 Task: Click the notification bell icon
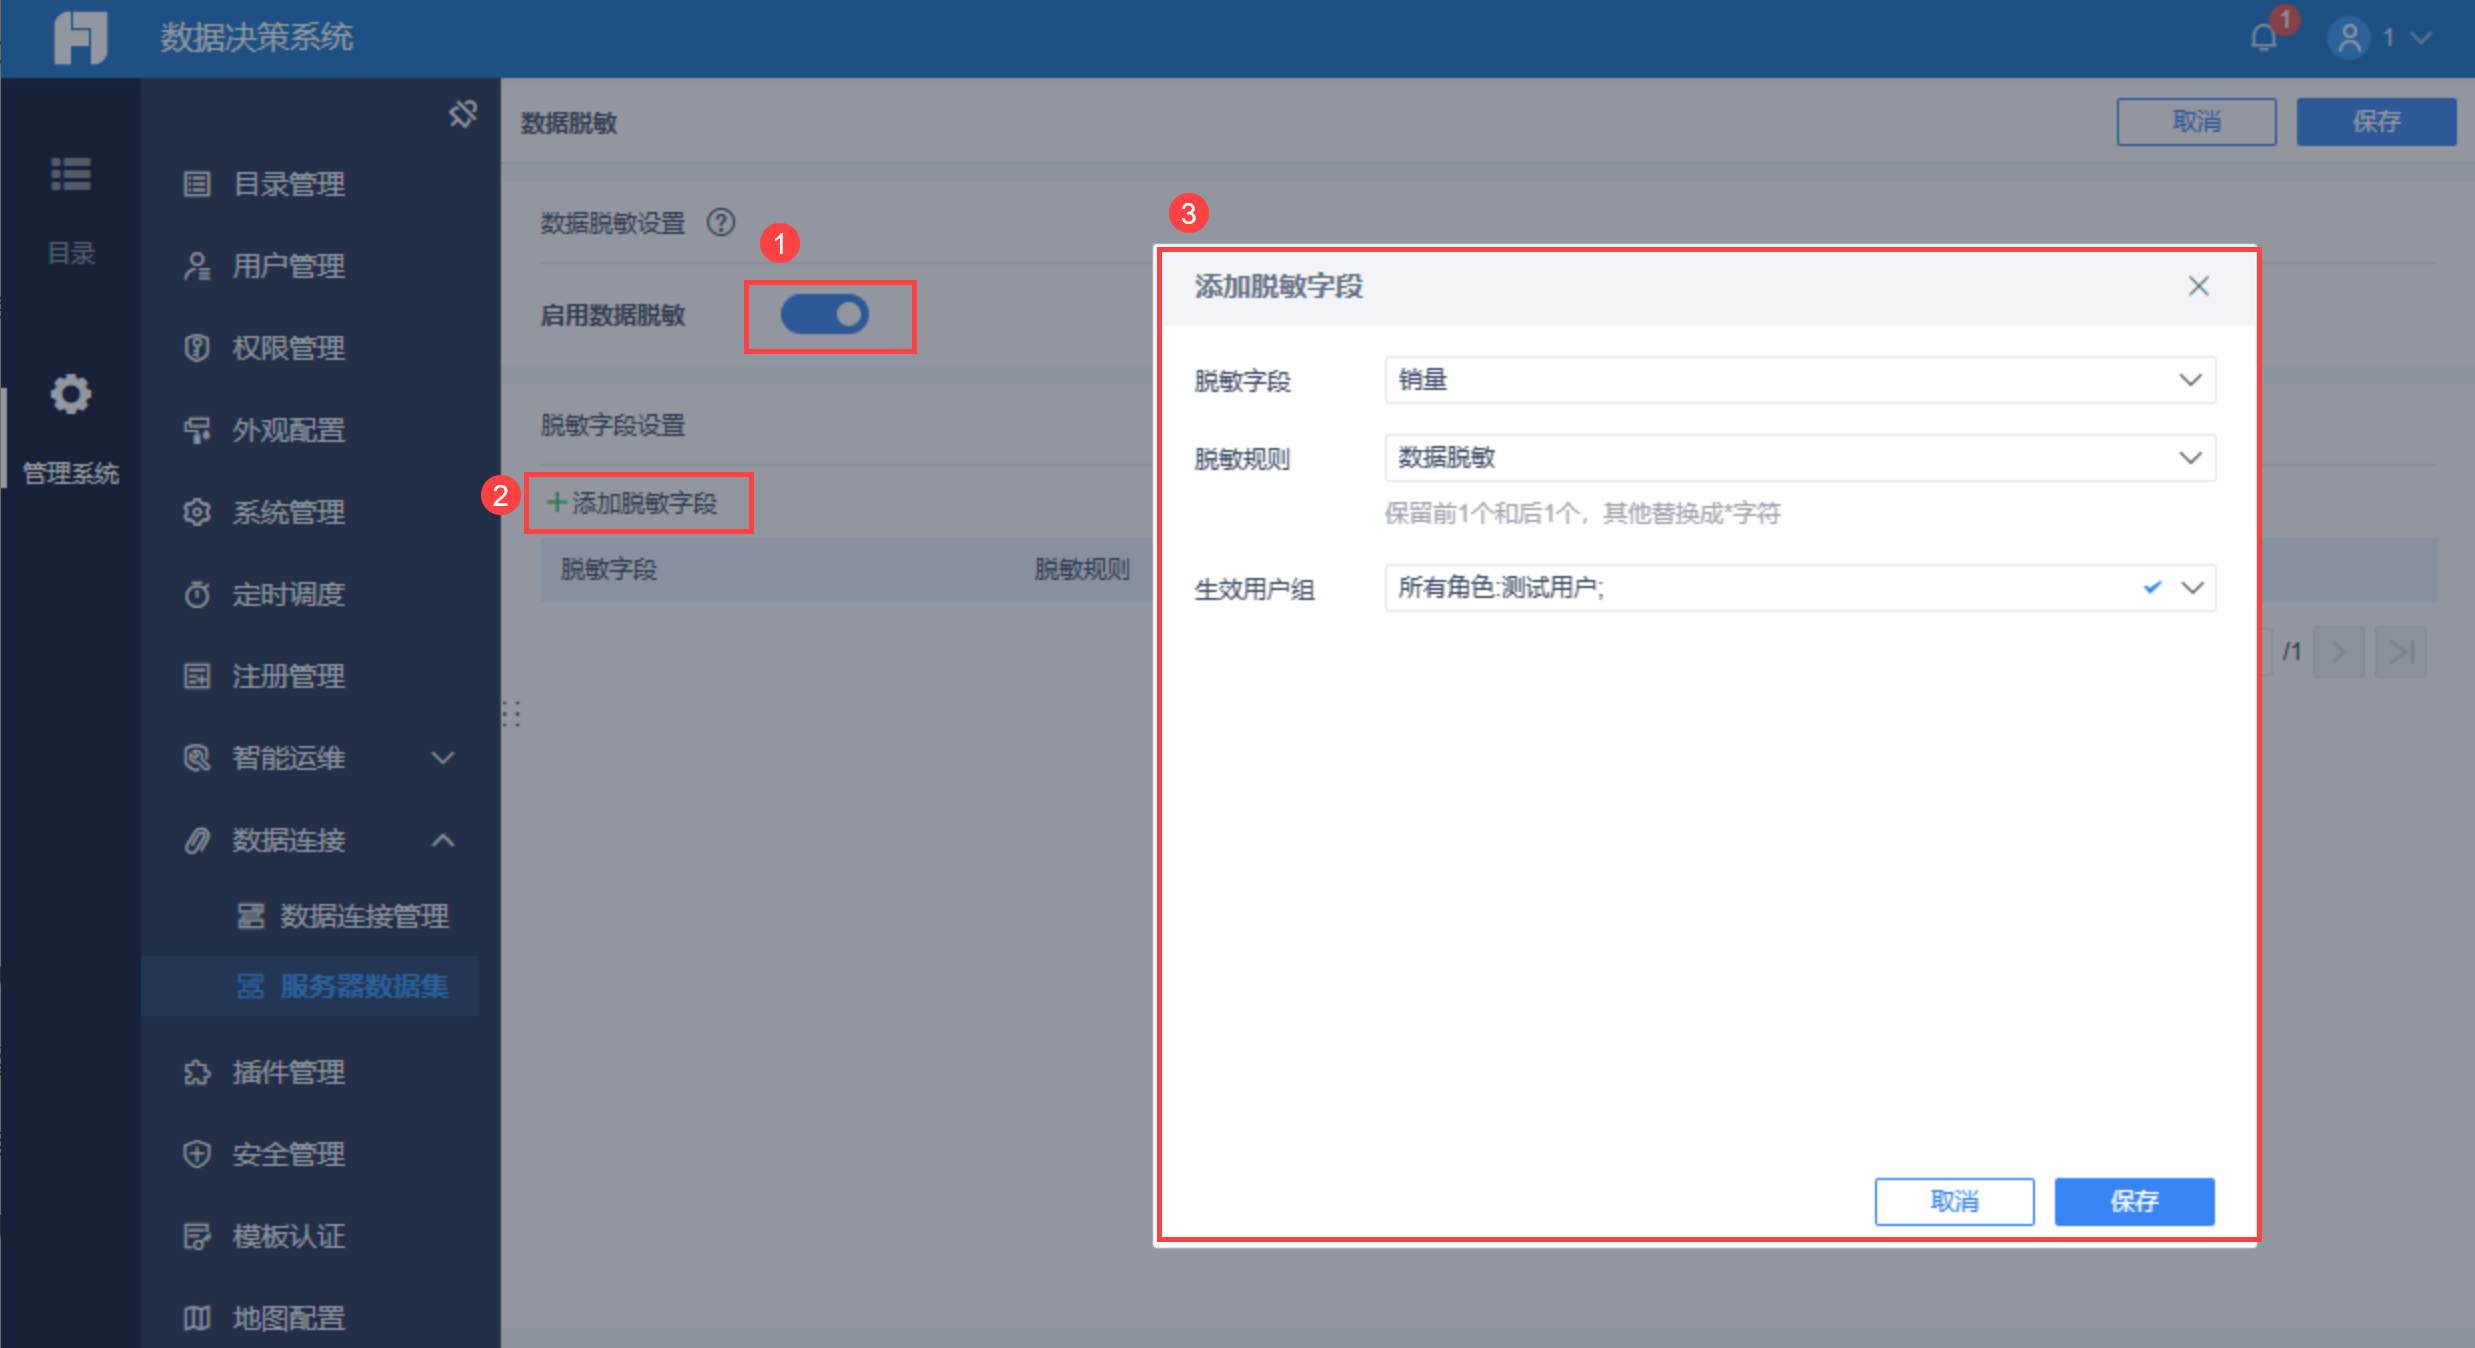(2263, 38)
